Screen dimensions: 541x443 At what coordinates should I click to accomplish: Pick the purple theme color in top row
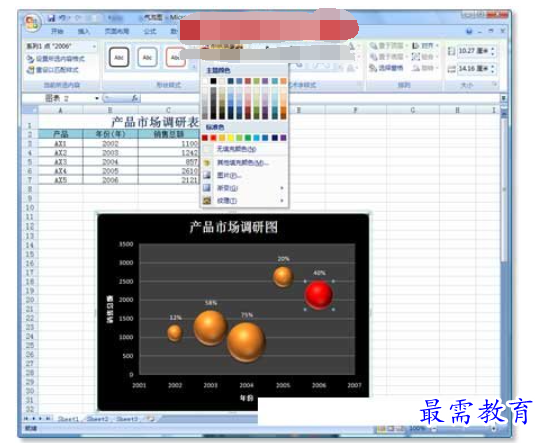pyautogui.click(x=265, y=81)
